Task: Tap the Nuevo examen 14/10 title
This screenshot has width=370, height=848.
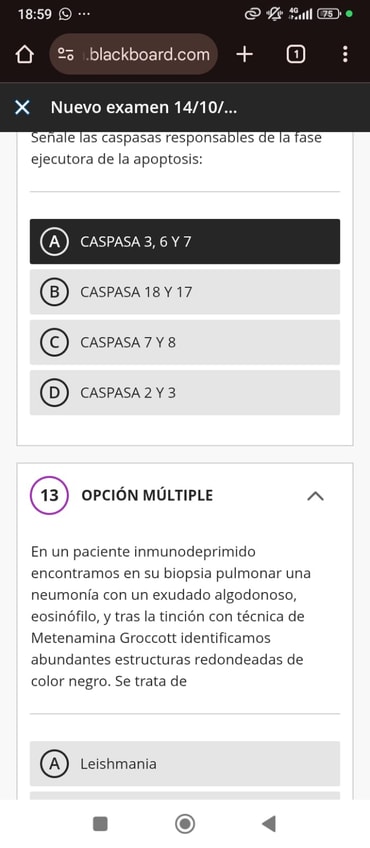Action: point(144,108)
